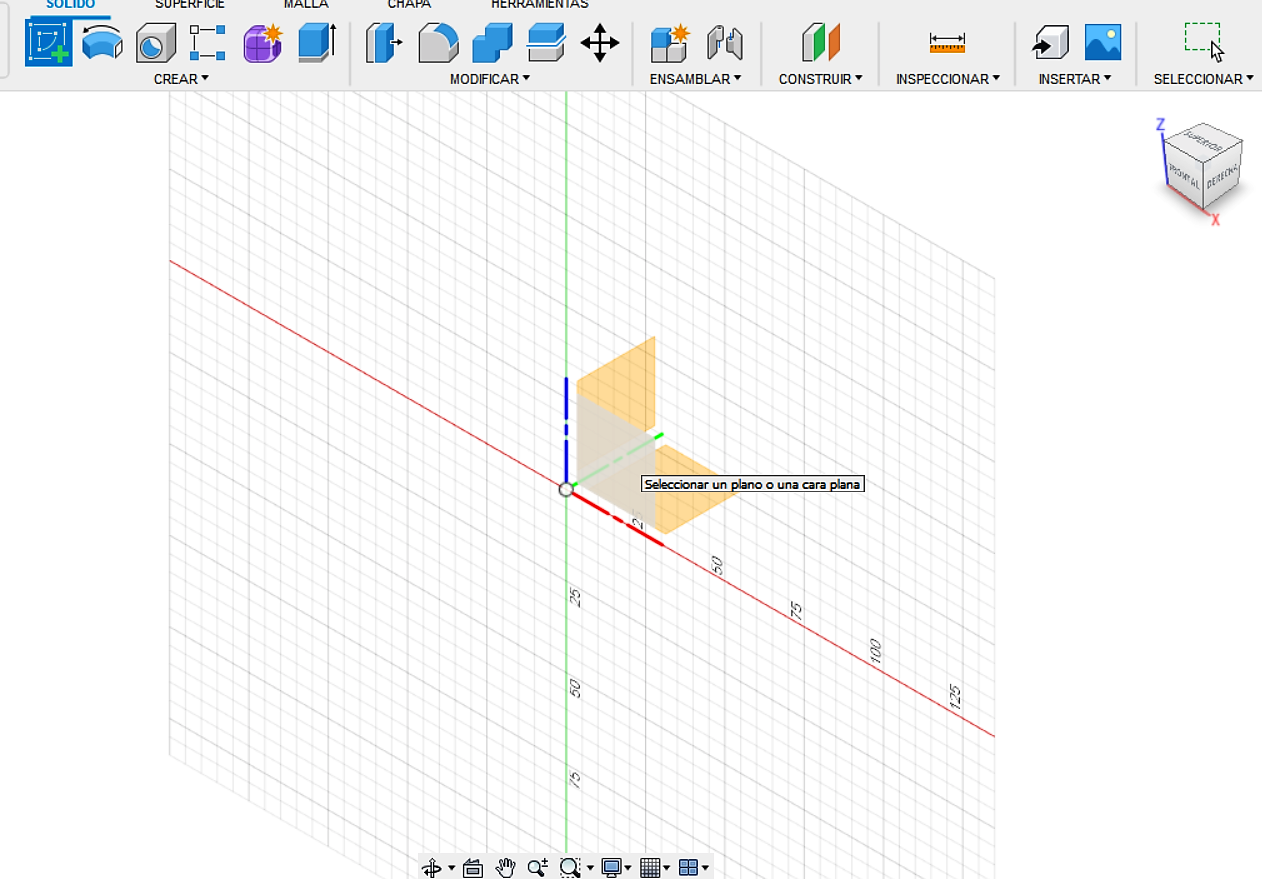Expand the INSPECCIONAR dropdown

948,79
